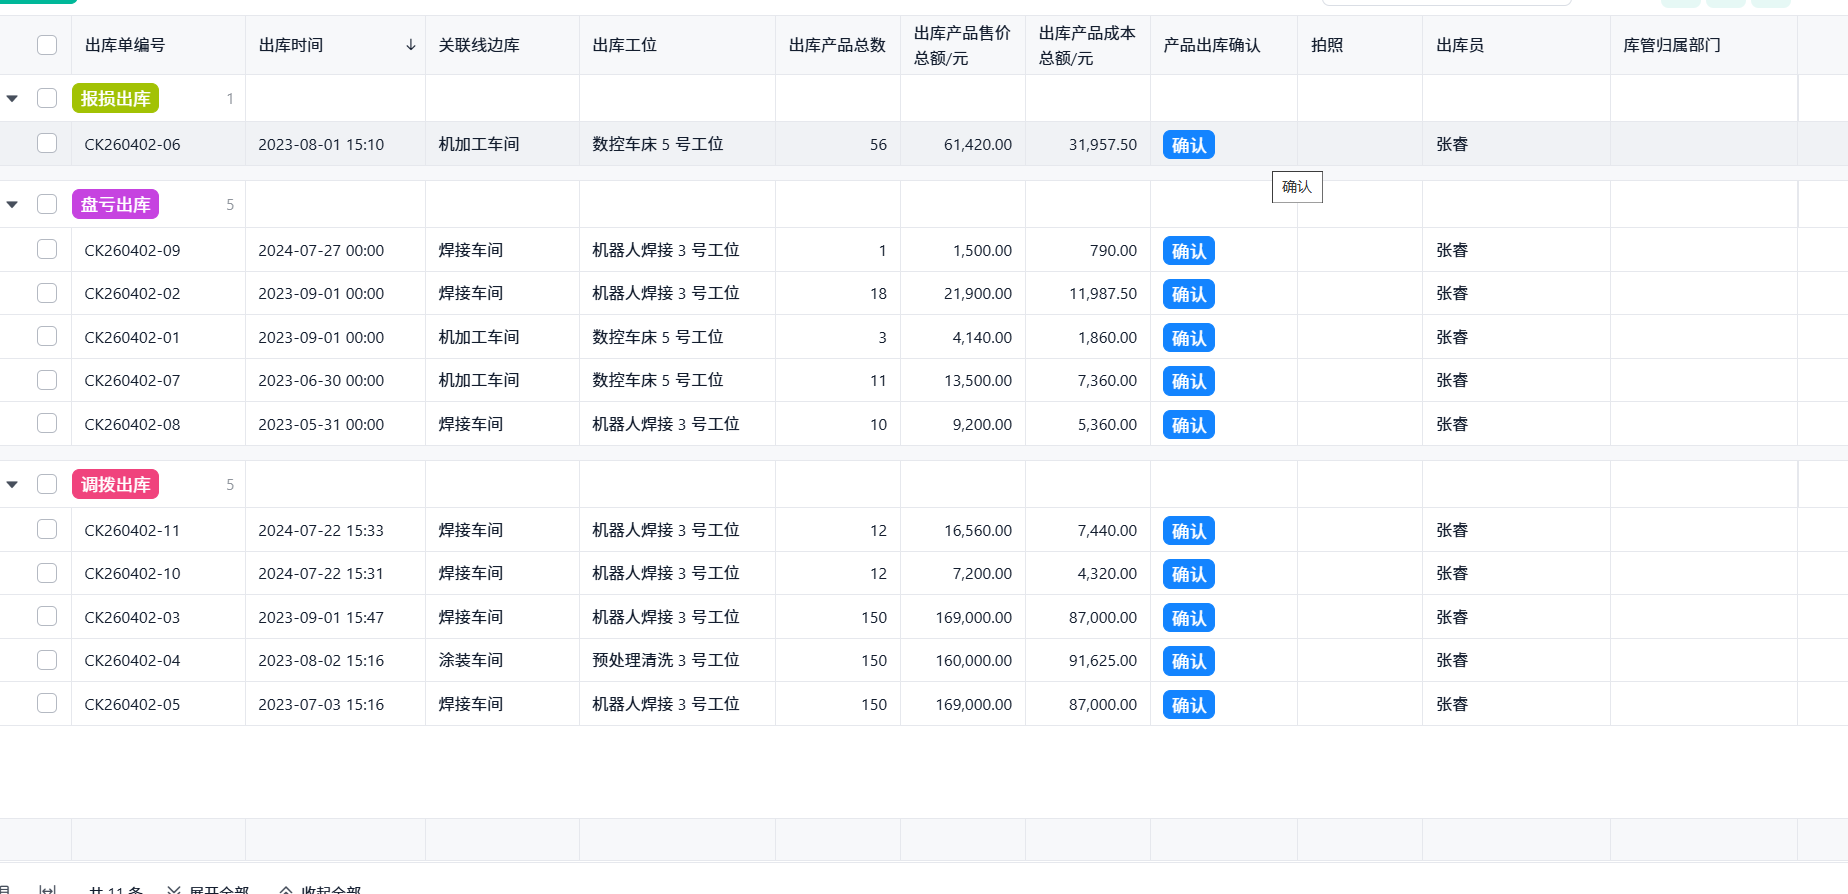Hit 确认 in the CK260402-05 row
The height and width of the screenshot is (894, 1848).
[1188, 705]
